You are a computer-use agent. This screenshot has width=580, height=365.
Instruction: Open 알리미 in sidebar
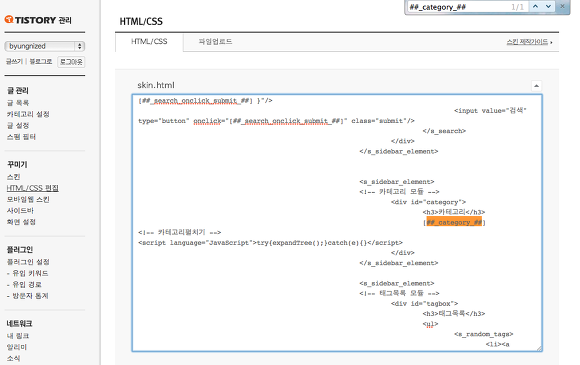pos(17,347)
